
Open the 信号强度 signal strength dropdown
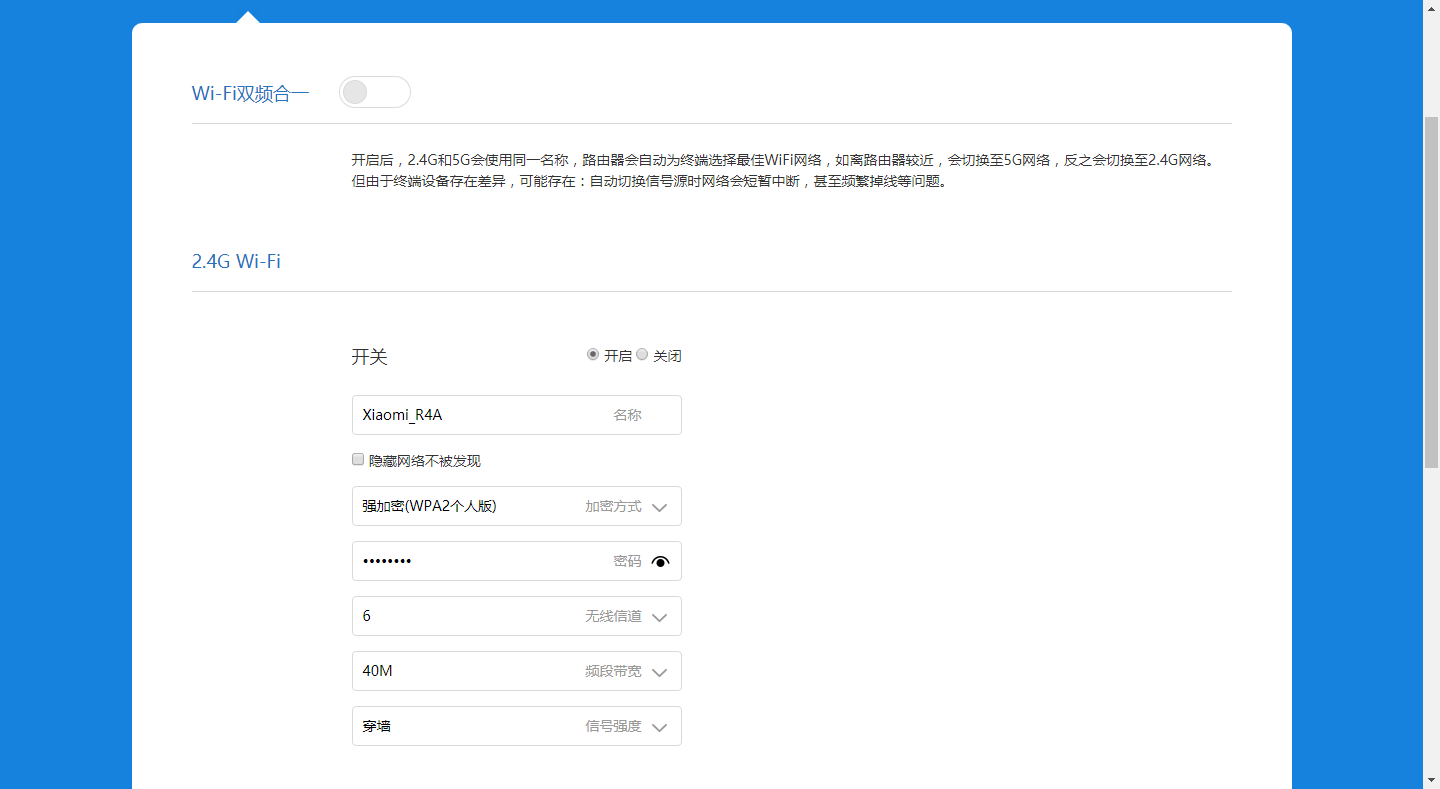tap(517, 726)
